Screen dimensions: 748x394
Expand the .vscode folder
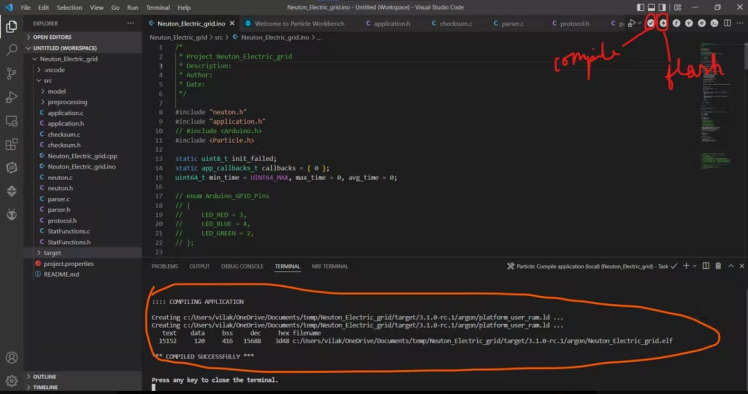point(83,70)
